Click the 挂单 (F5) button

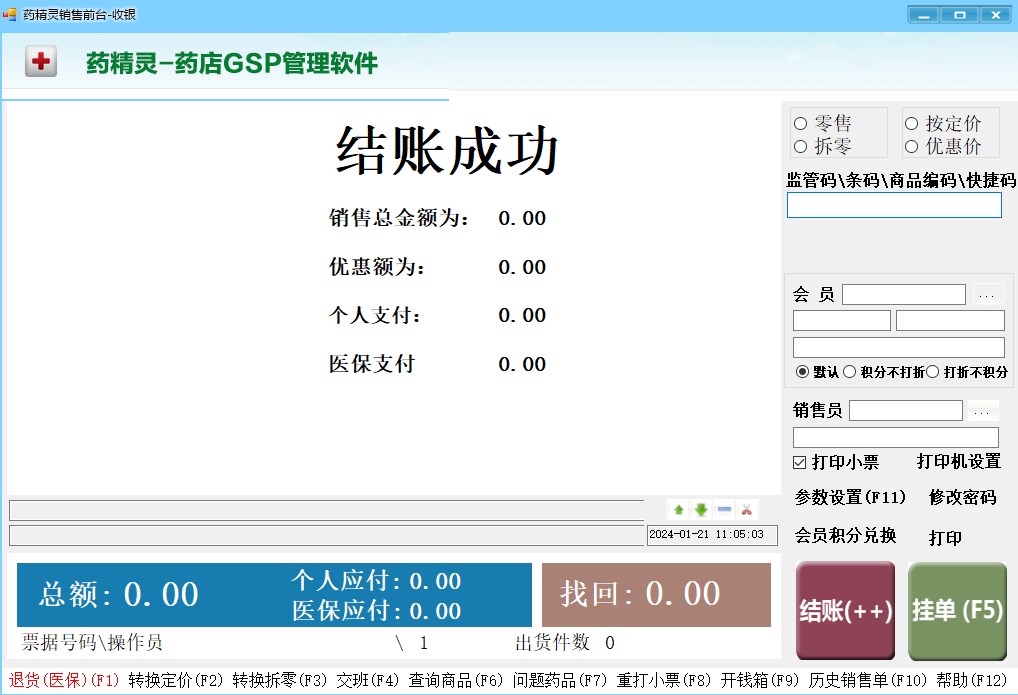[x=957, y=611]
